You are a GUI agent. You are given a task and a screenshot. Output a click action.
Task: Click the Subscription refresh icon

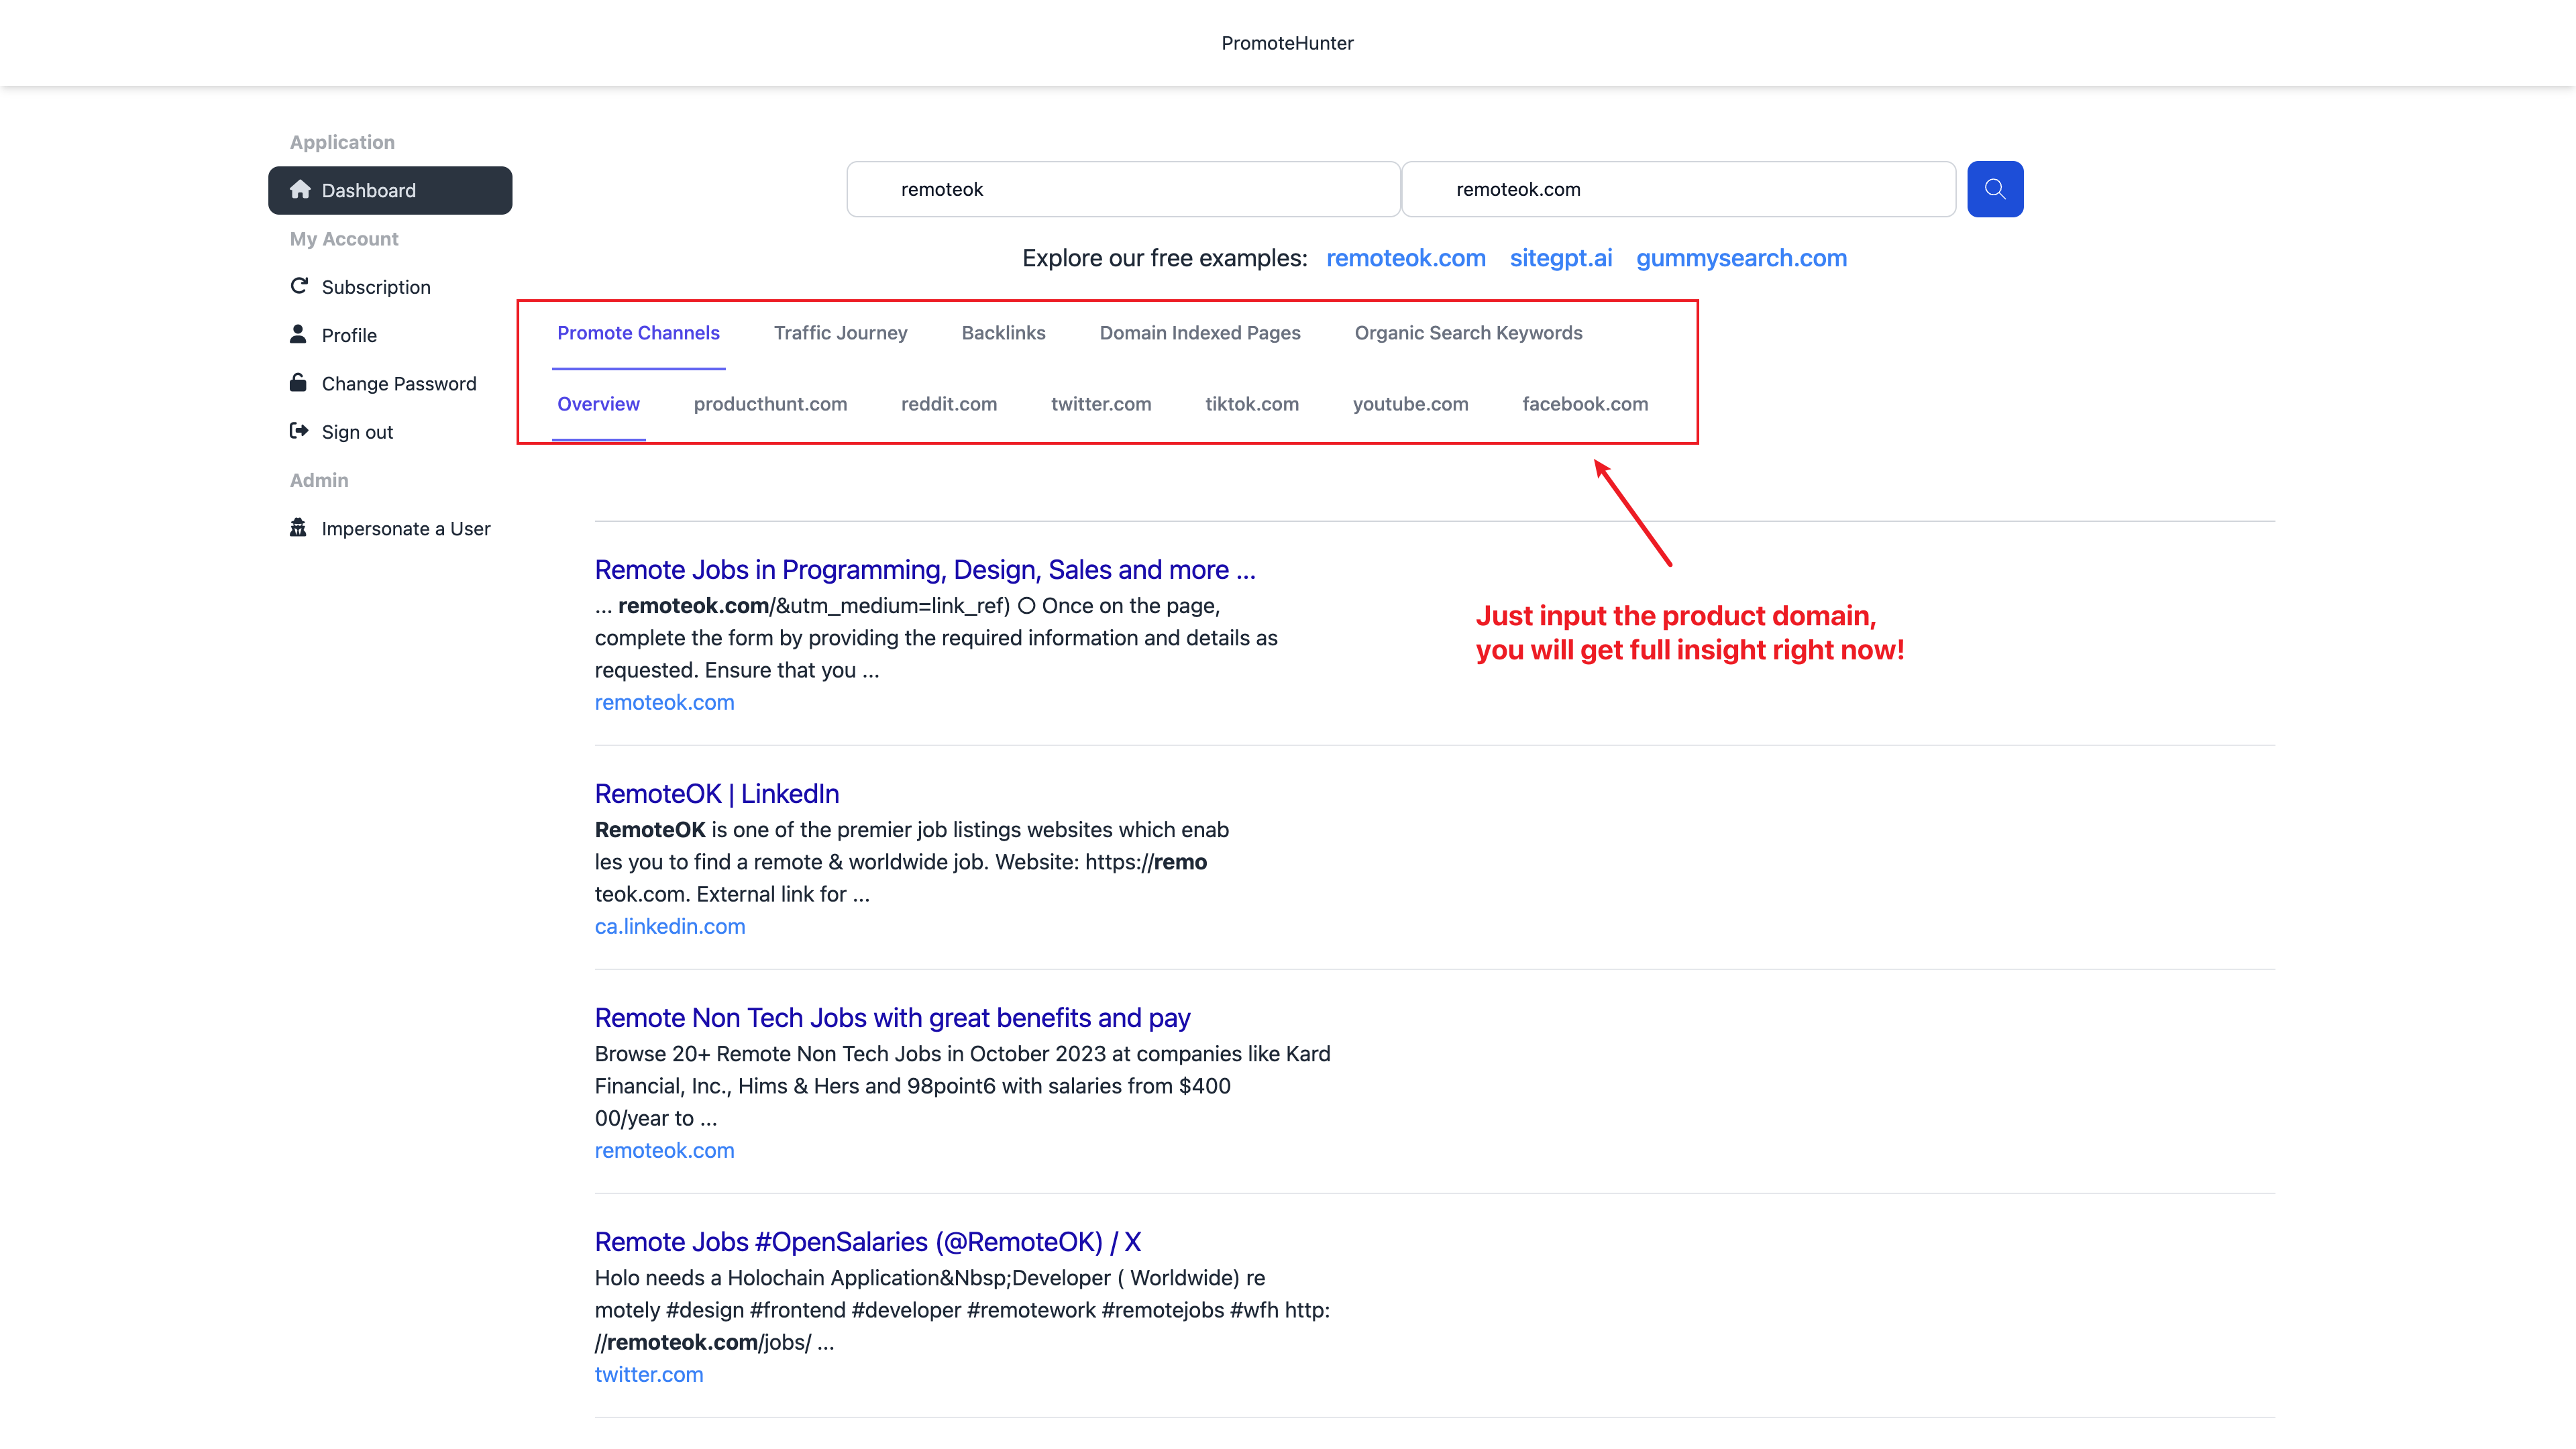(x=298, y=286)
